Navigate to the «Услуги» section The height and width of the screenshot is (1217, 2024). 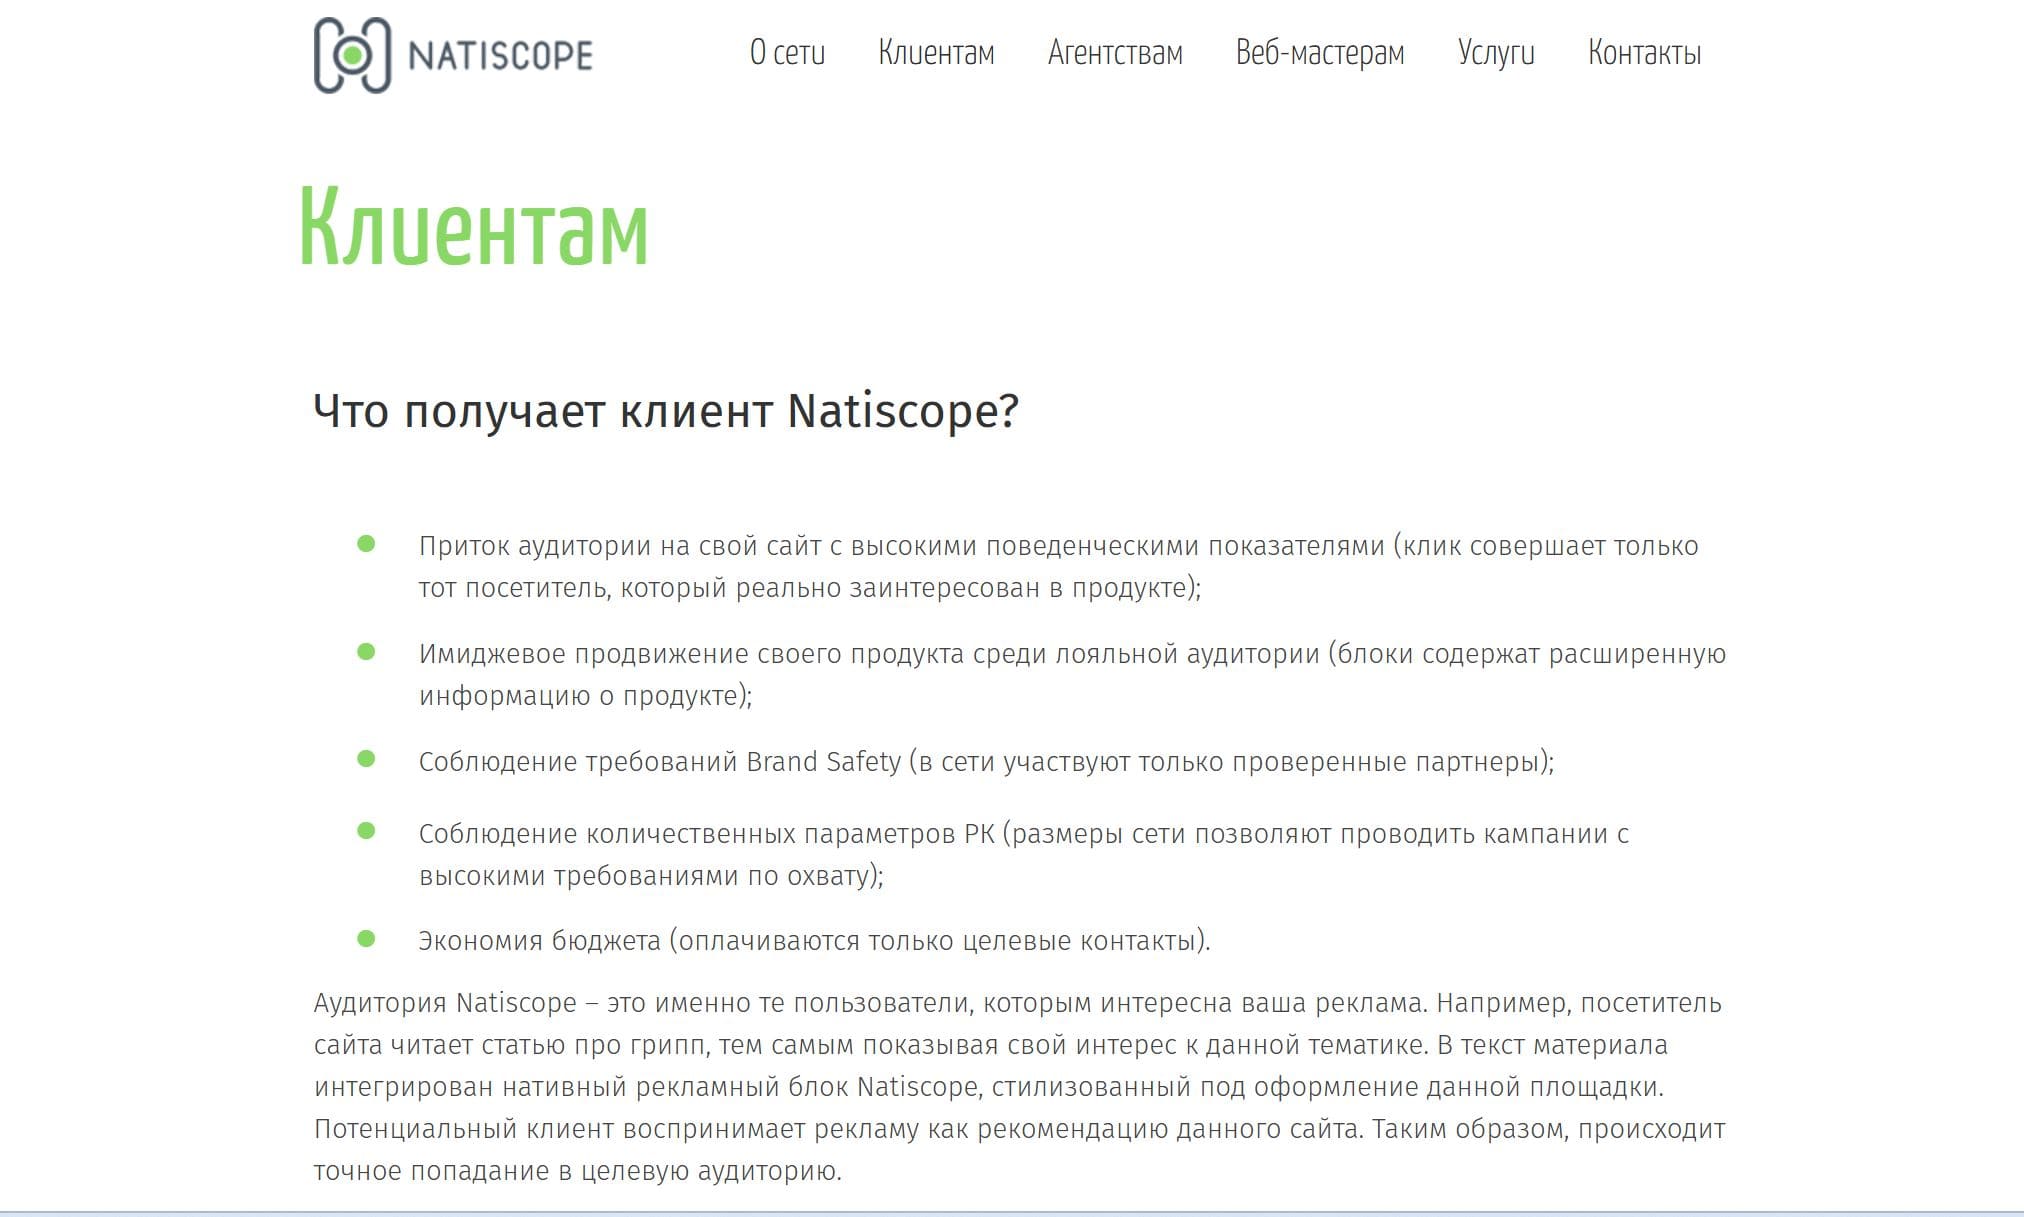tap(1496, 53)
